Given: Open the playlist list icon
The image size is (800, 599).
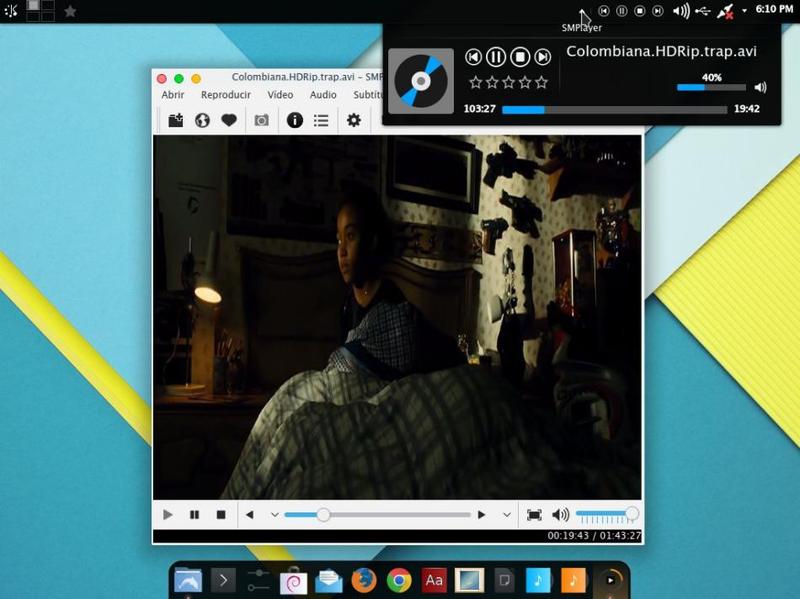Looking at the screenshot, I should point(321,120).
